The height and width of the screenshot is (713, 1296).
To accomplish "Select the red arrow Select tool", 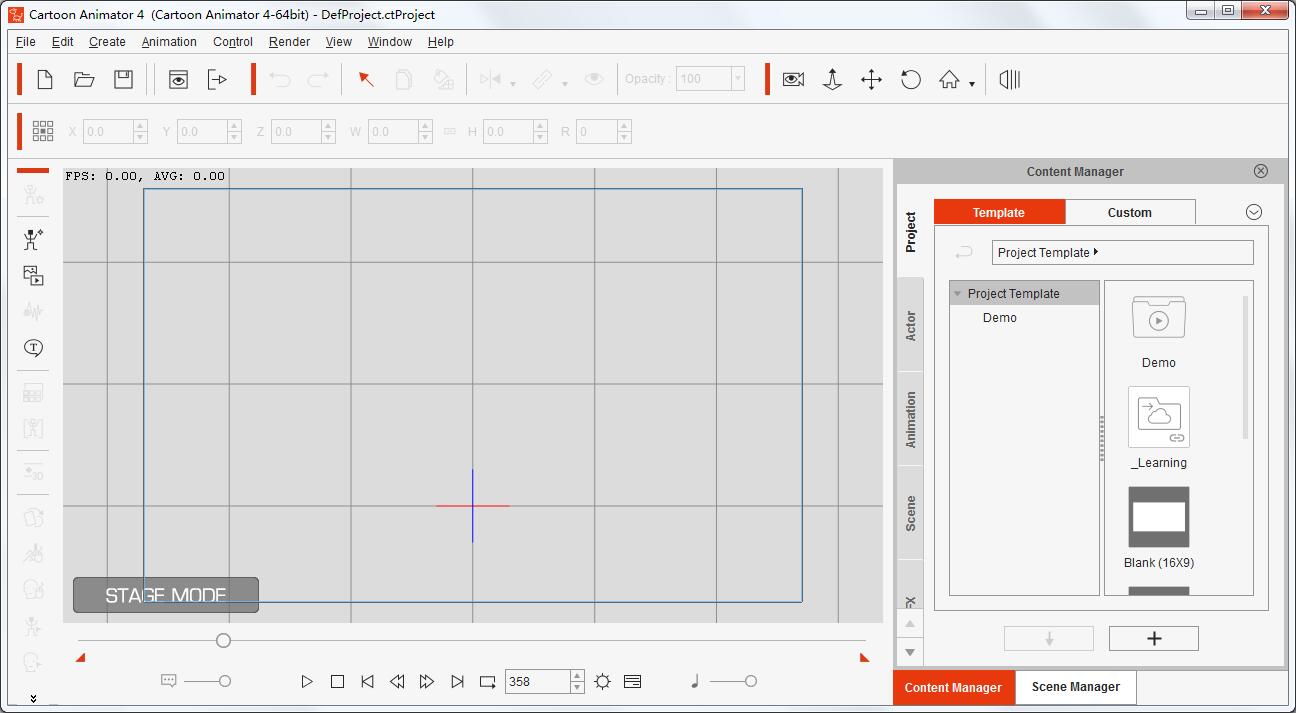I will 366,80.
